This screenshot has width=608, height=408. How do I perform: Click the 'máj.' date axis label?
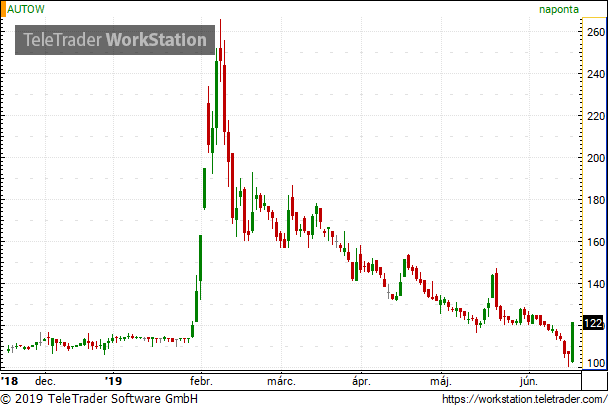pyautogui.click(x=441, y=381)
